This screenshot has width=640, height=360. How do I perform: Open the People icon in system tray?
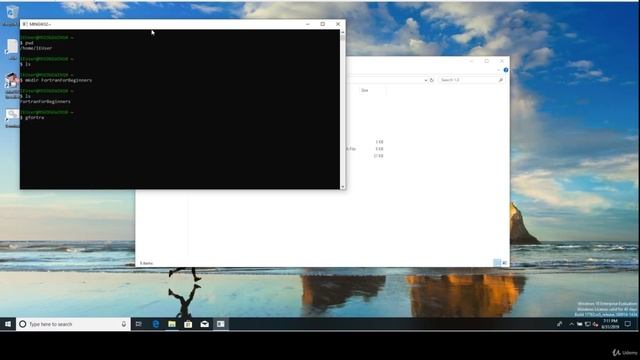tap(560, 324)
